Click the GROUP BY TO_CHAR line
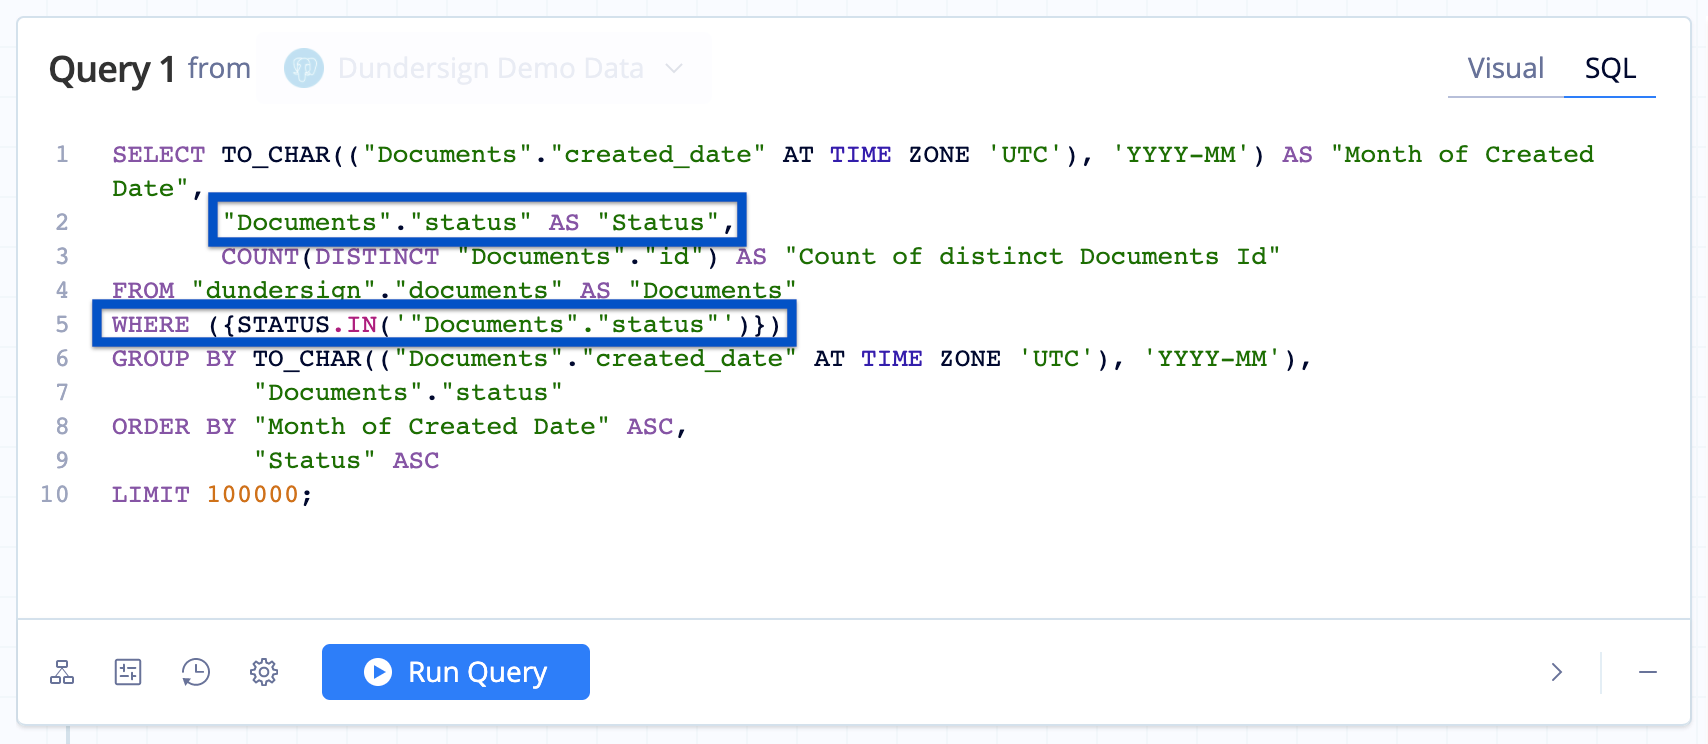The width and height of the screenshot is (1708, 744). tap(711, 359)
